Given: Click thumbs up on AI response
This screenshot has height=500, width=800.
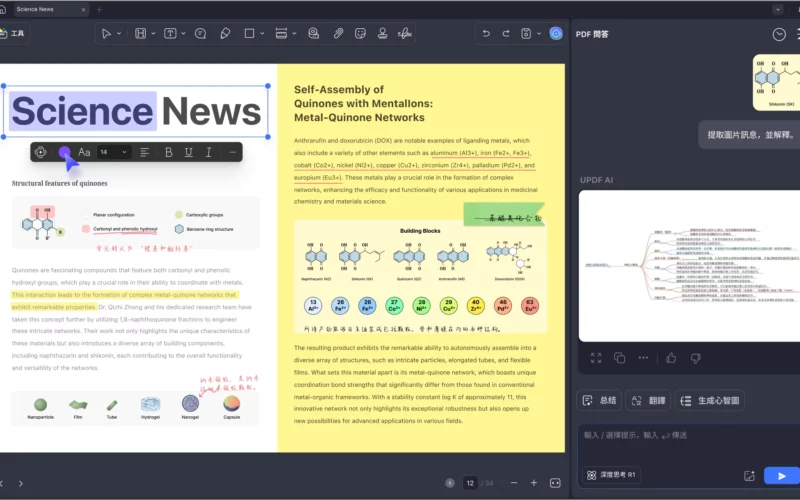Looking at the screenshot, I should (670, 358).
